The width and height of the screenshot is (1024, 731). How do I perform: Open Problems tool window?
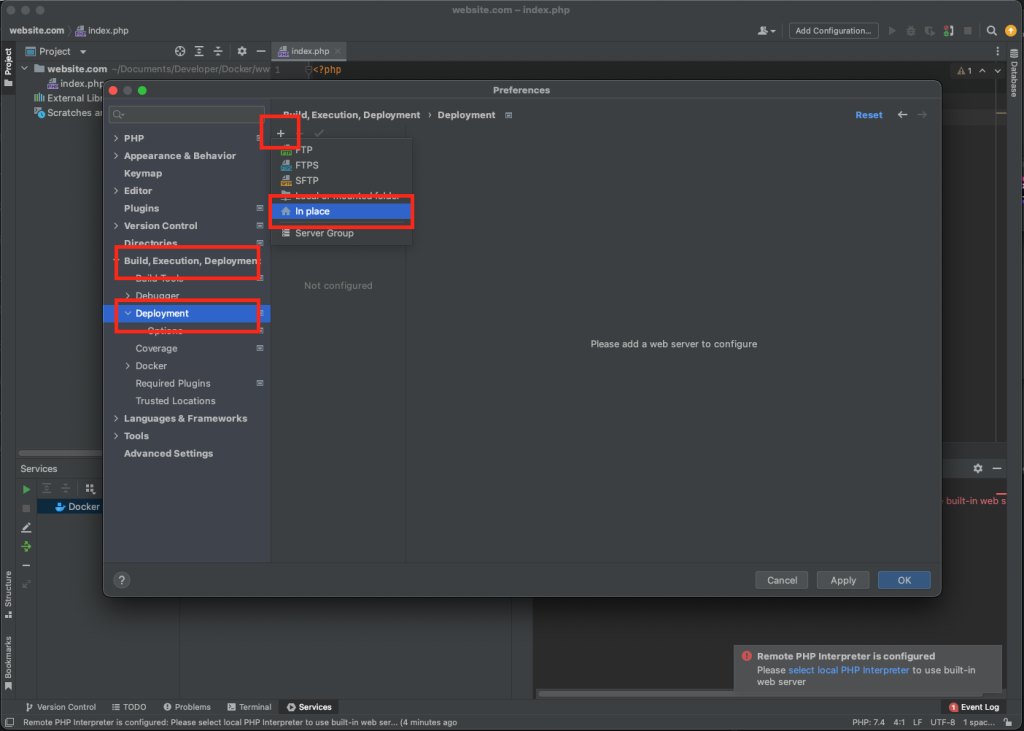click(x=187, y=707)
